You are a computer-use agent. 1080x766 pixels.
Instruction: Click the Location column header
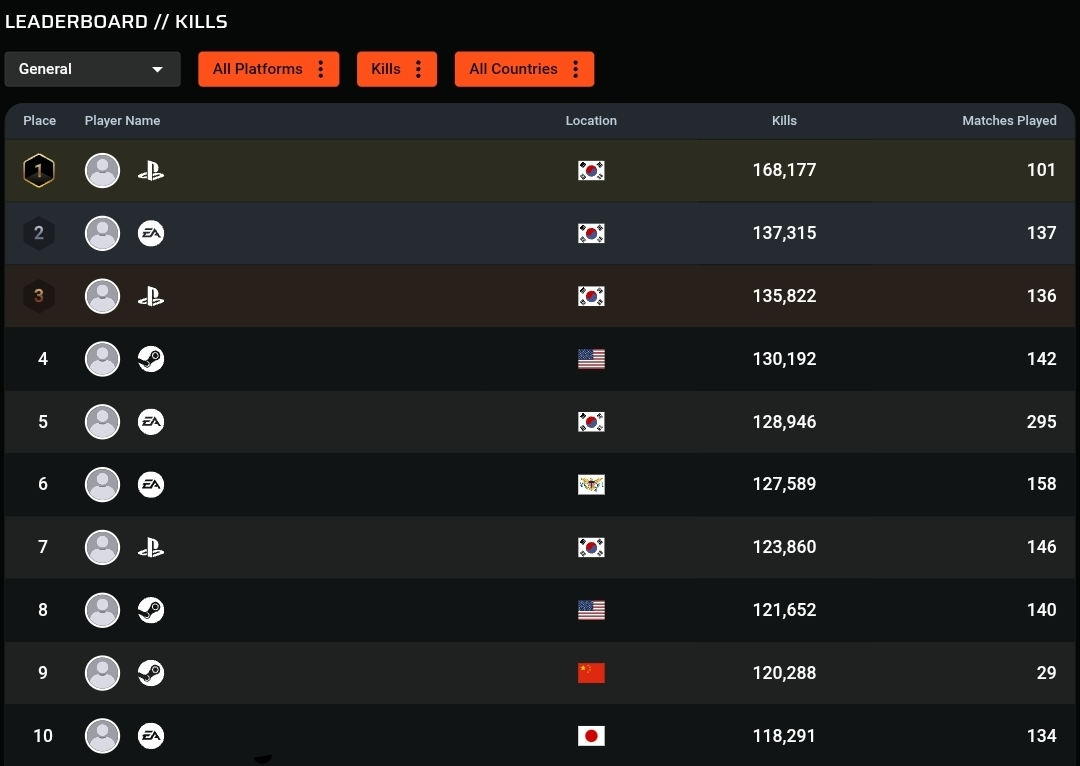click(591, 121)
